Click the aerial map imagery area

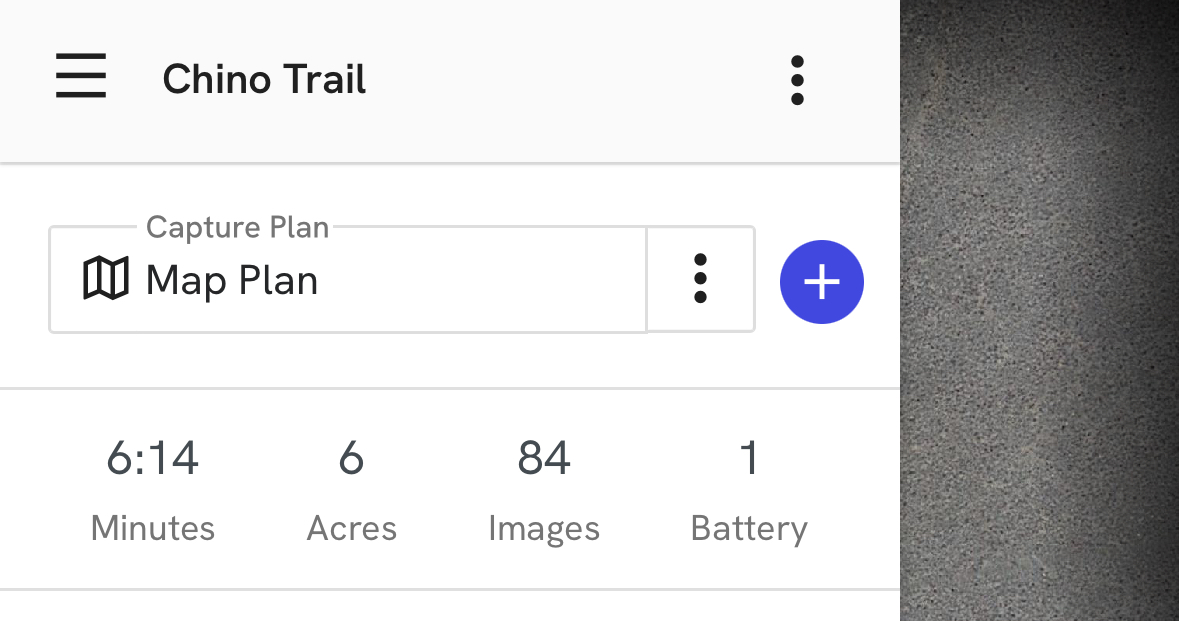click(1040, 310)
